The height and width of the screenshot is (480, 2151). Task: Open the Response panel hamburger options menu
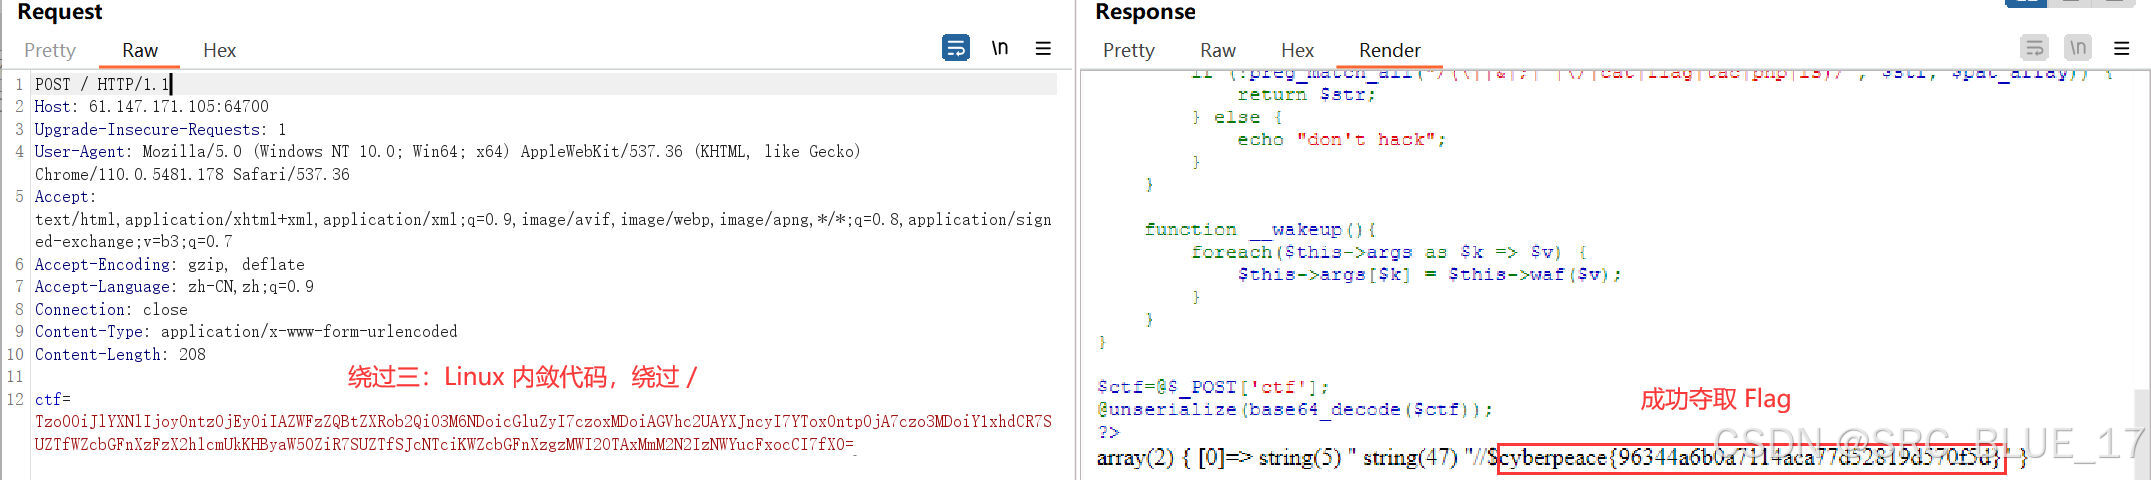[x=2121, y=48]
